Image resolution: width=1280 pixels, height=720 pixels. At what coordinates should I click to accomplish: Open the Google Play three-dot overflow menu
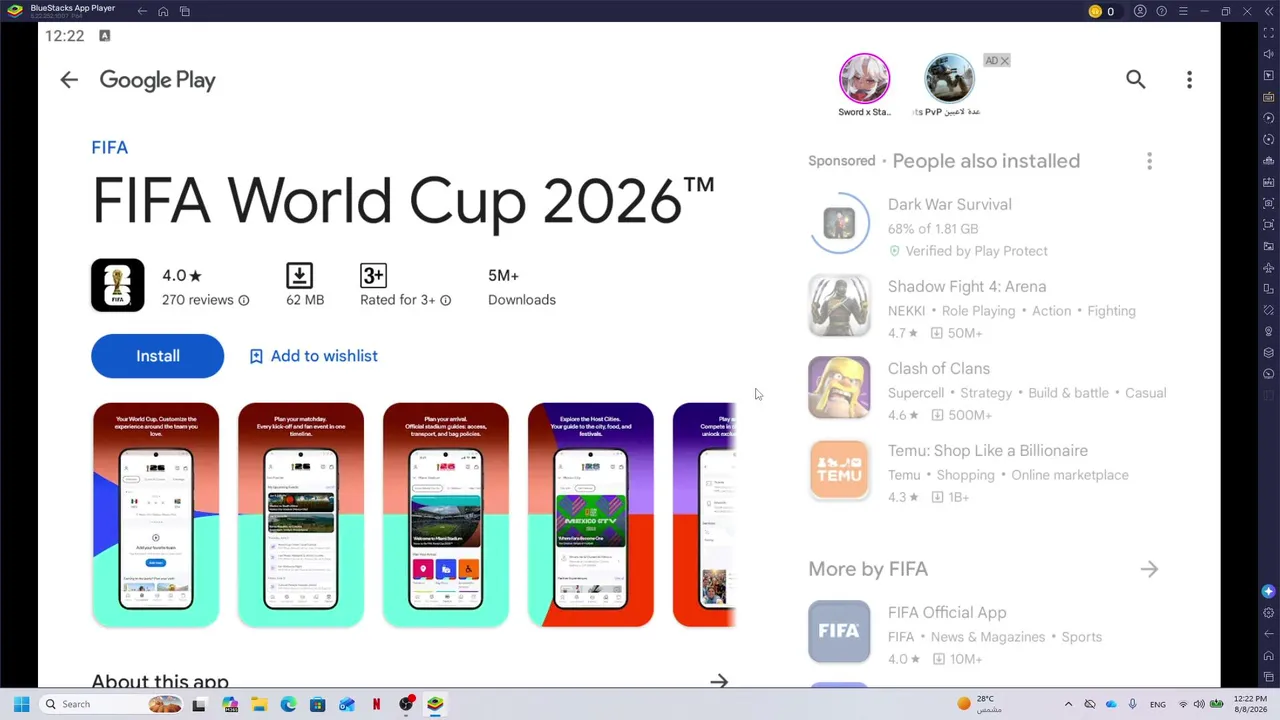(1189, 79)
